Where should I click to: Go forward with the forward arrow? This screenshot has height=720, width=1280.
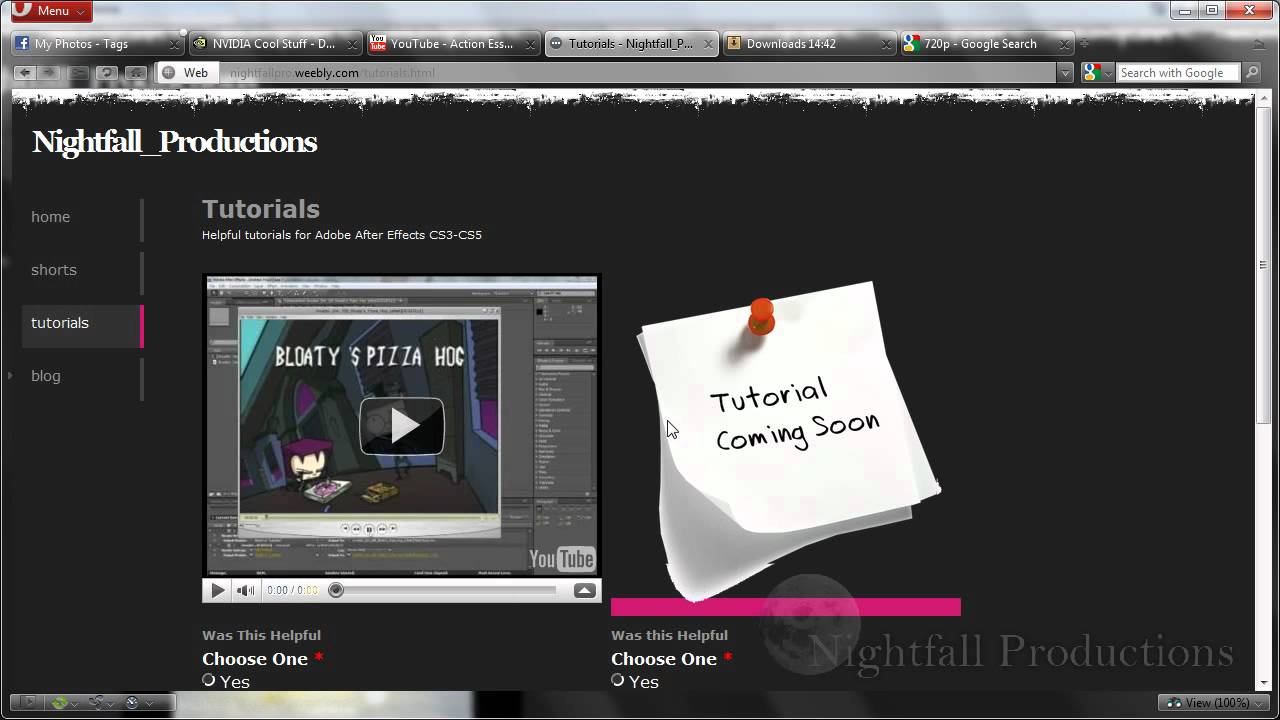[49, 73]
